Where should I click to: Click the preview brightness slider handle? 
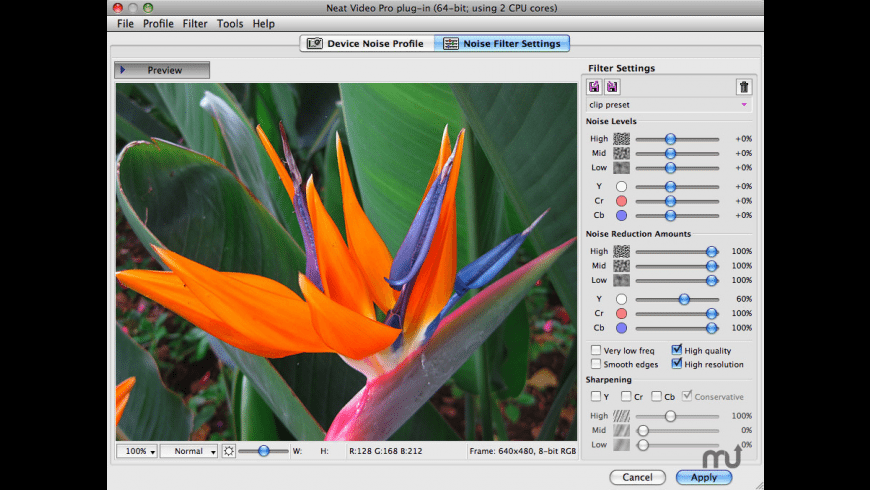(x=264, y=451)
